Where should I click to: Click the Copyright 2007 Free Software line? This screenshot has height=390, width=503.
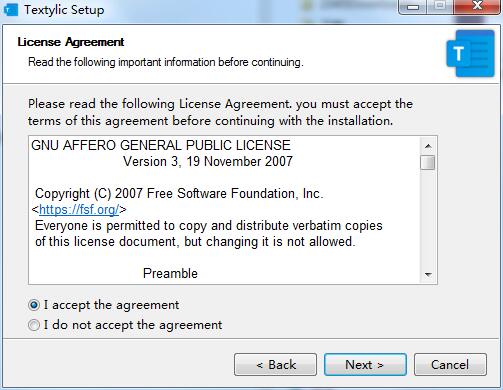pyautogui.click(x=179, y=194)
